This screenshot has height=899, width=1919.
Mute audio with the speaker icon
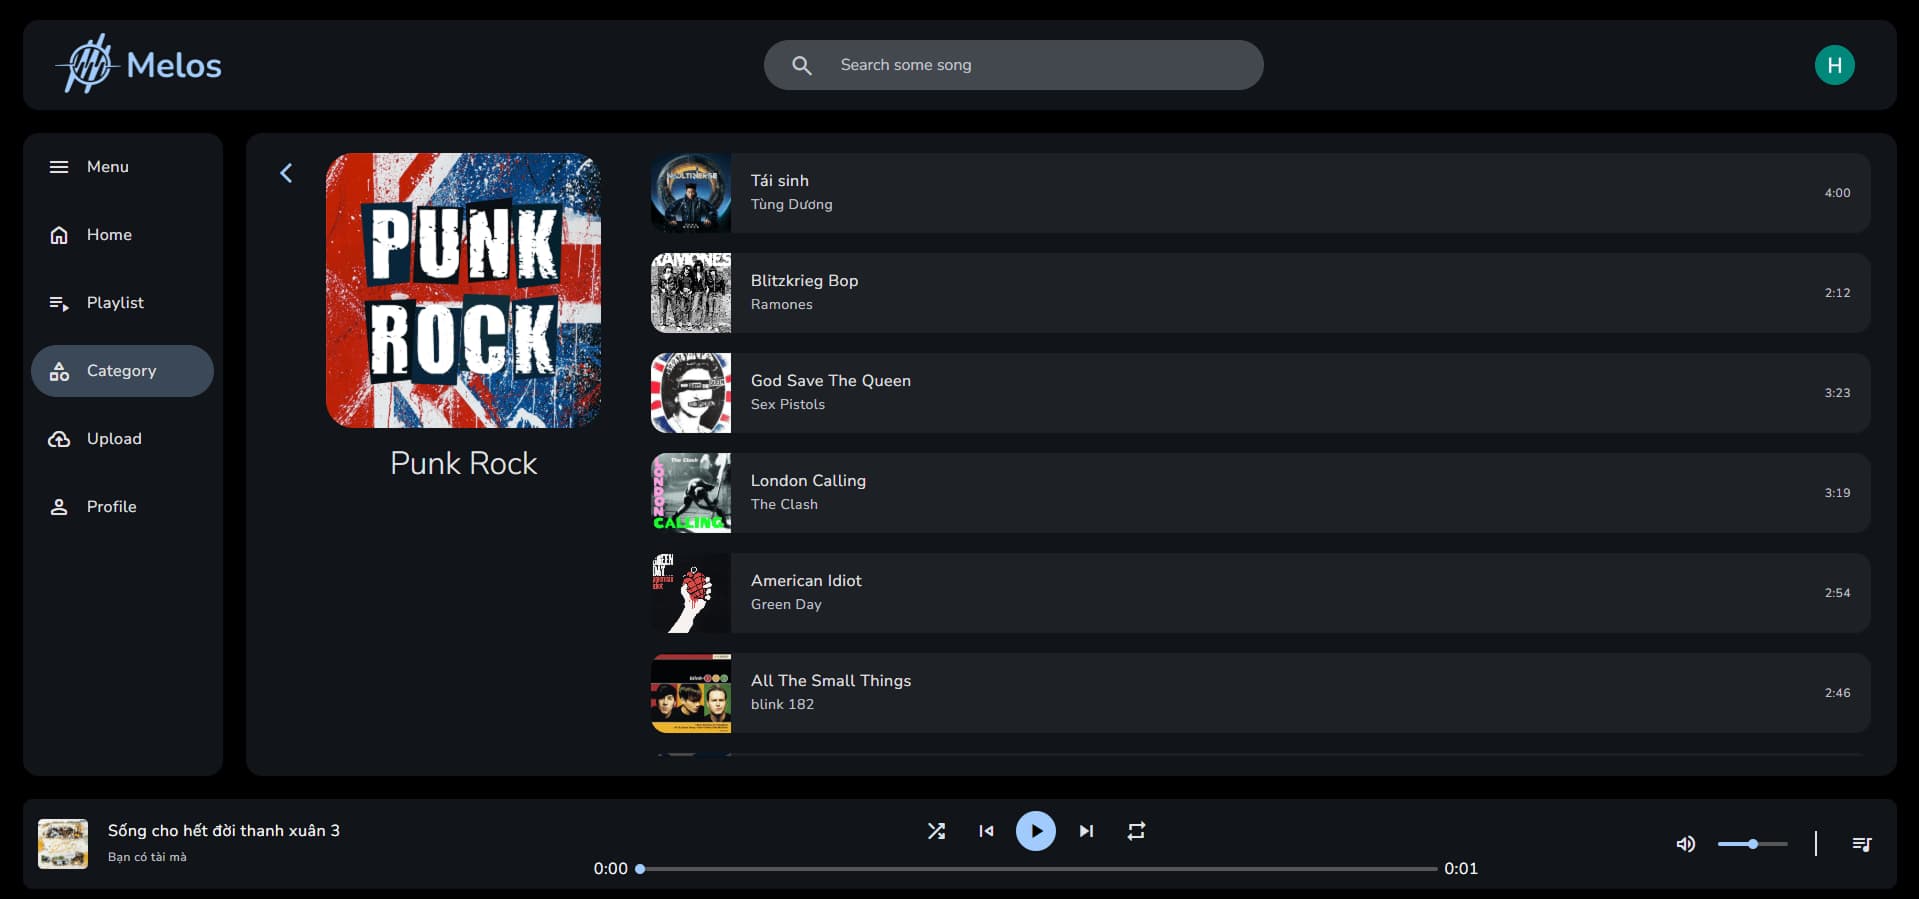(x=1685, y=844)
